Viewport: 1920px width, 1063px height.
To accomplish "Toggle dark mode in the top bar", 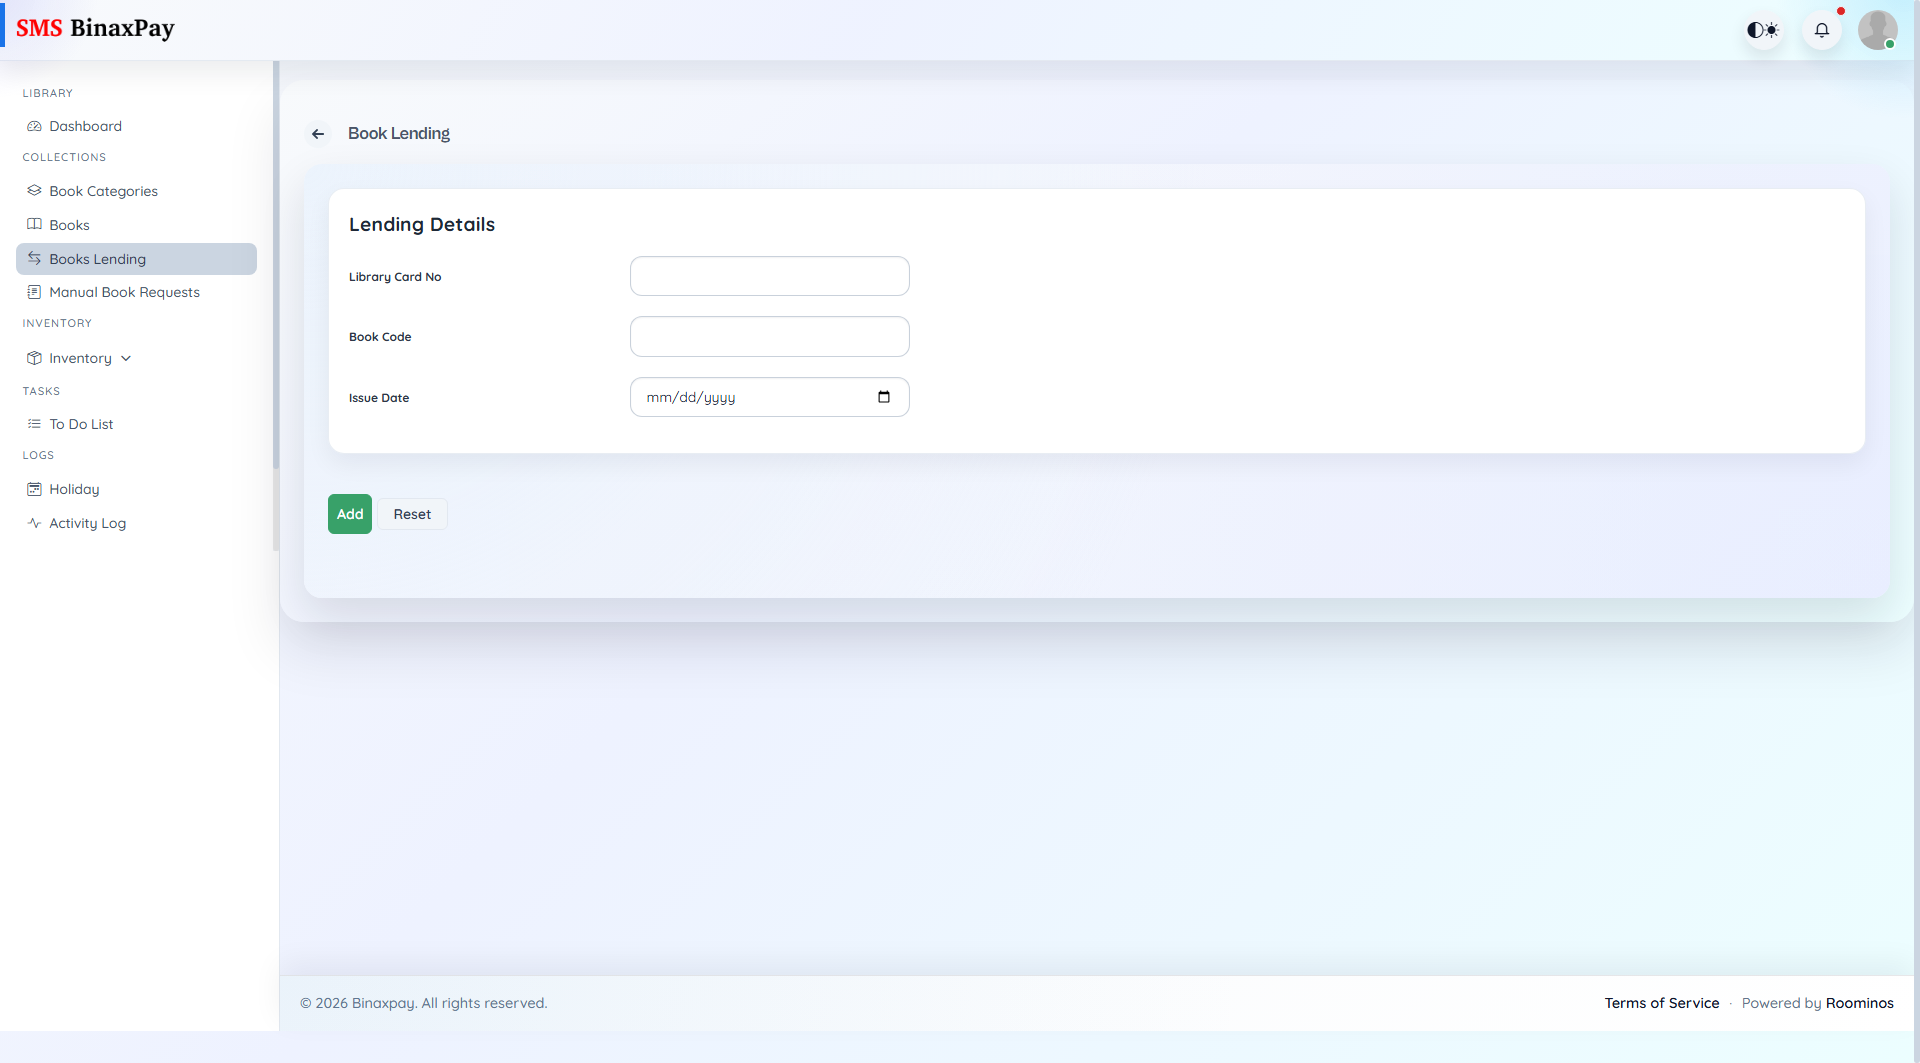I will pos(1762,30).
